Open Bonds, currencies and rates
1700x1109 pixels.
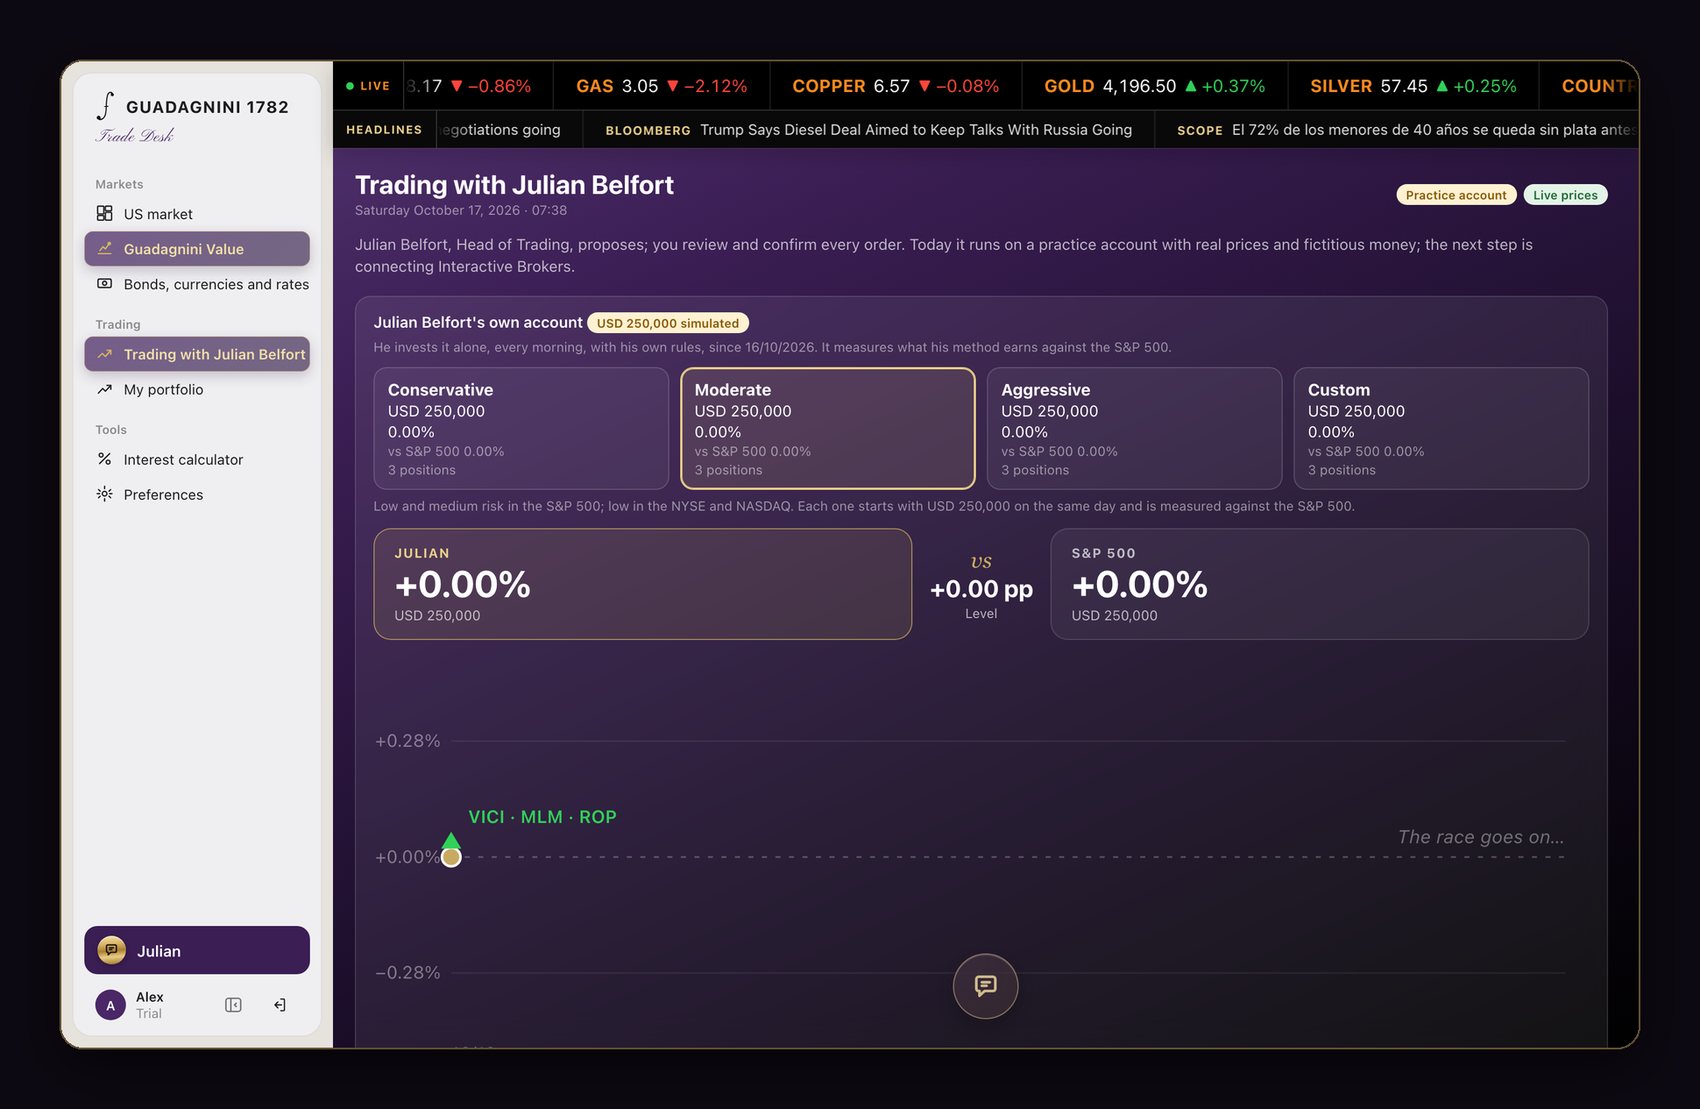[197, 284]
